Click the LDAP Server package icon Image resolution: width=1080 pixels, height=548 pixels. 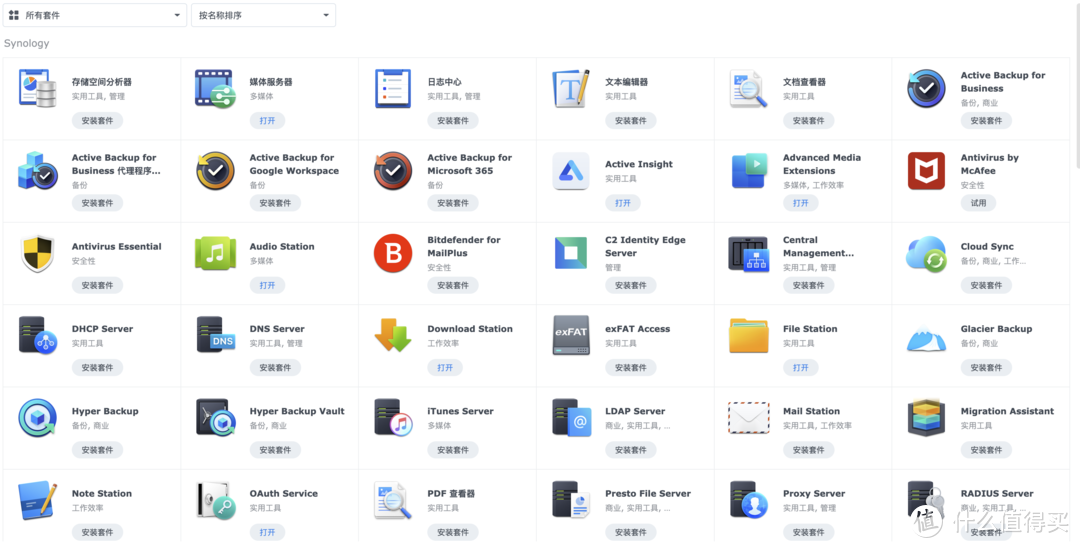pyautogui.click(x=571, y=418)
